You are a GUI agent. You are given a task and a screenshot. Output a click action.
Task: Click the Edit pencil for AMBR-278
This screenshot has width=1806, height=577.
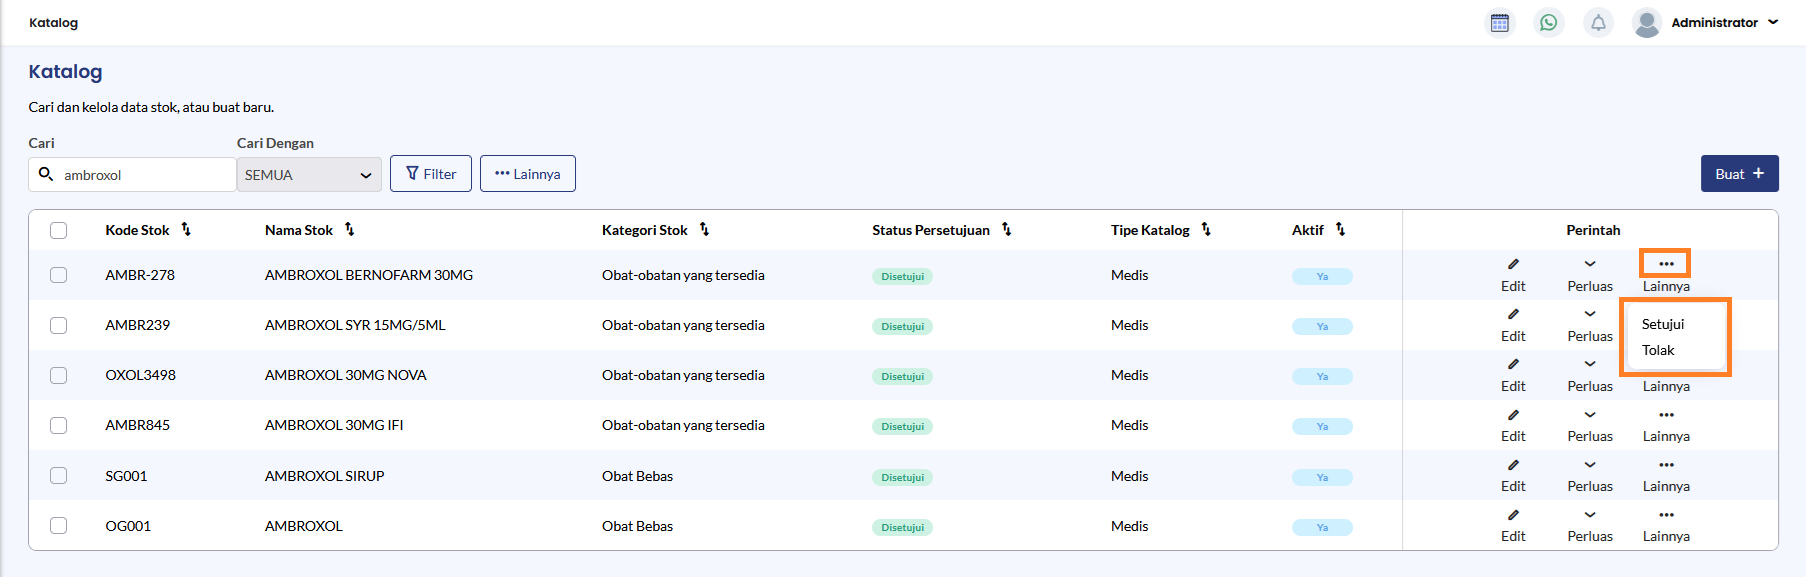click(x=1513, y=265)
